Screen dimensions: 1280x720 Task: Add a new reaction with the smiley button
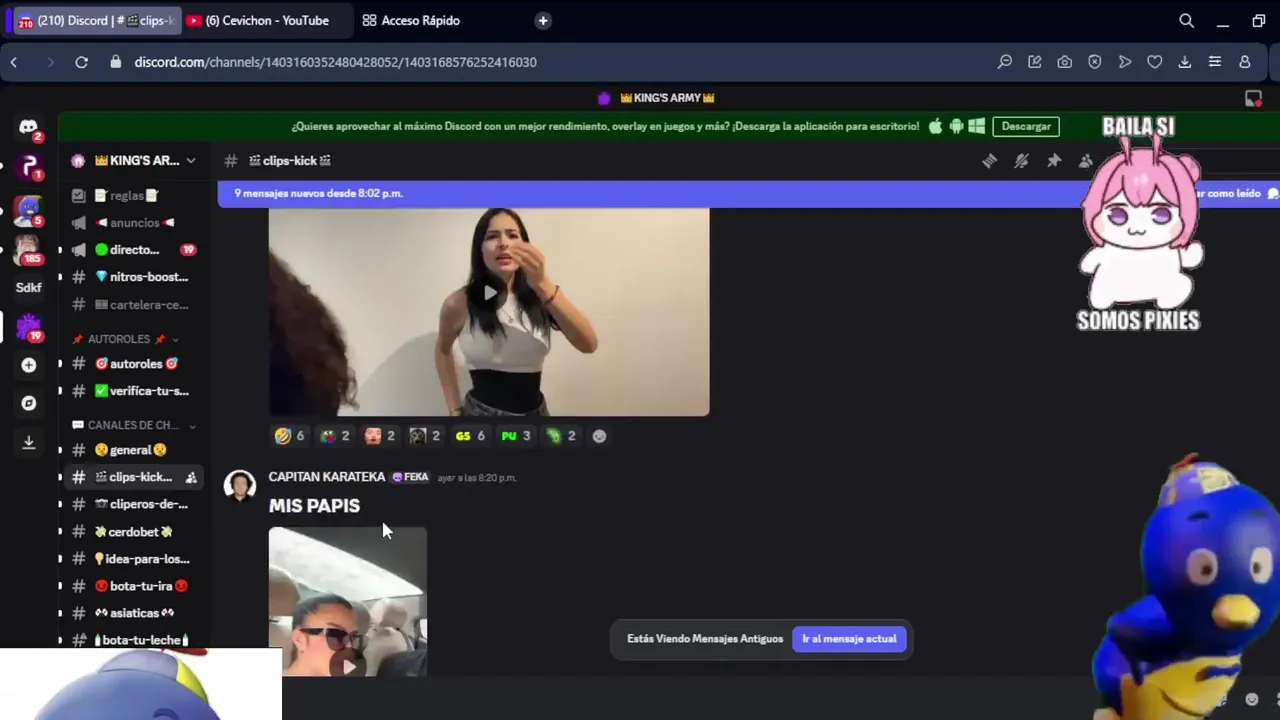(599, 436)
